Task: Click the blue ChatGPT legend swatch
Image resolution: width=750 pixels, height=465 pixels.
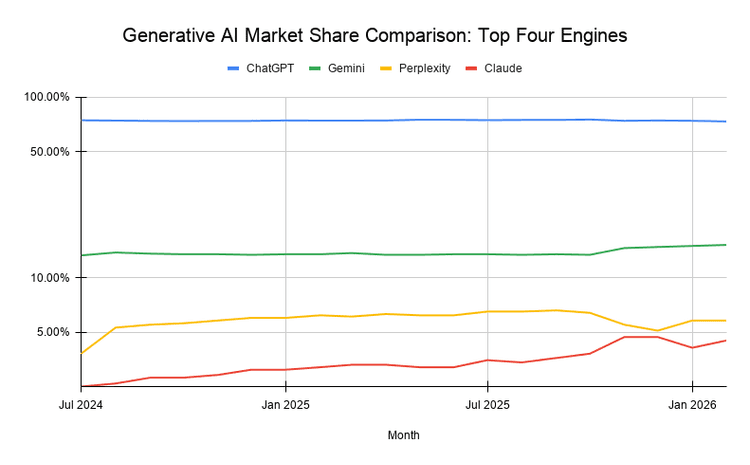Action: click(233, 68)
